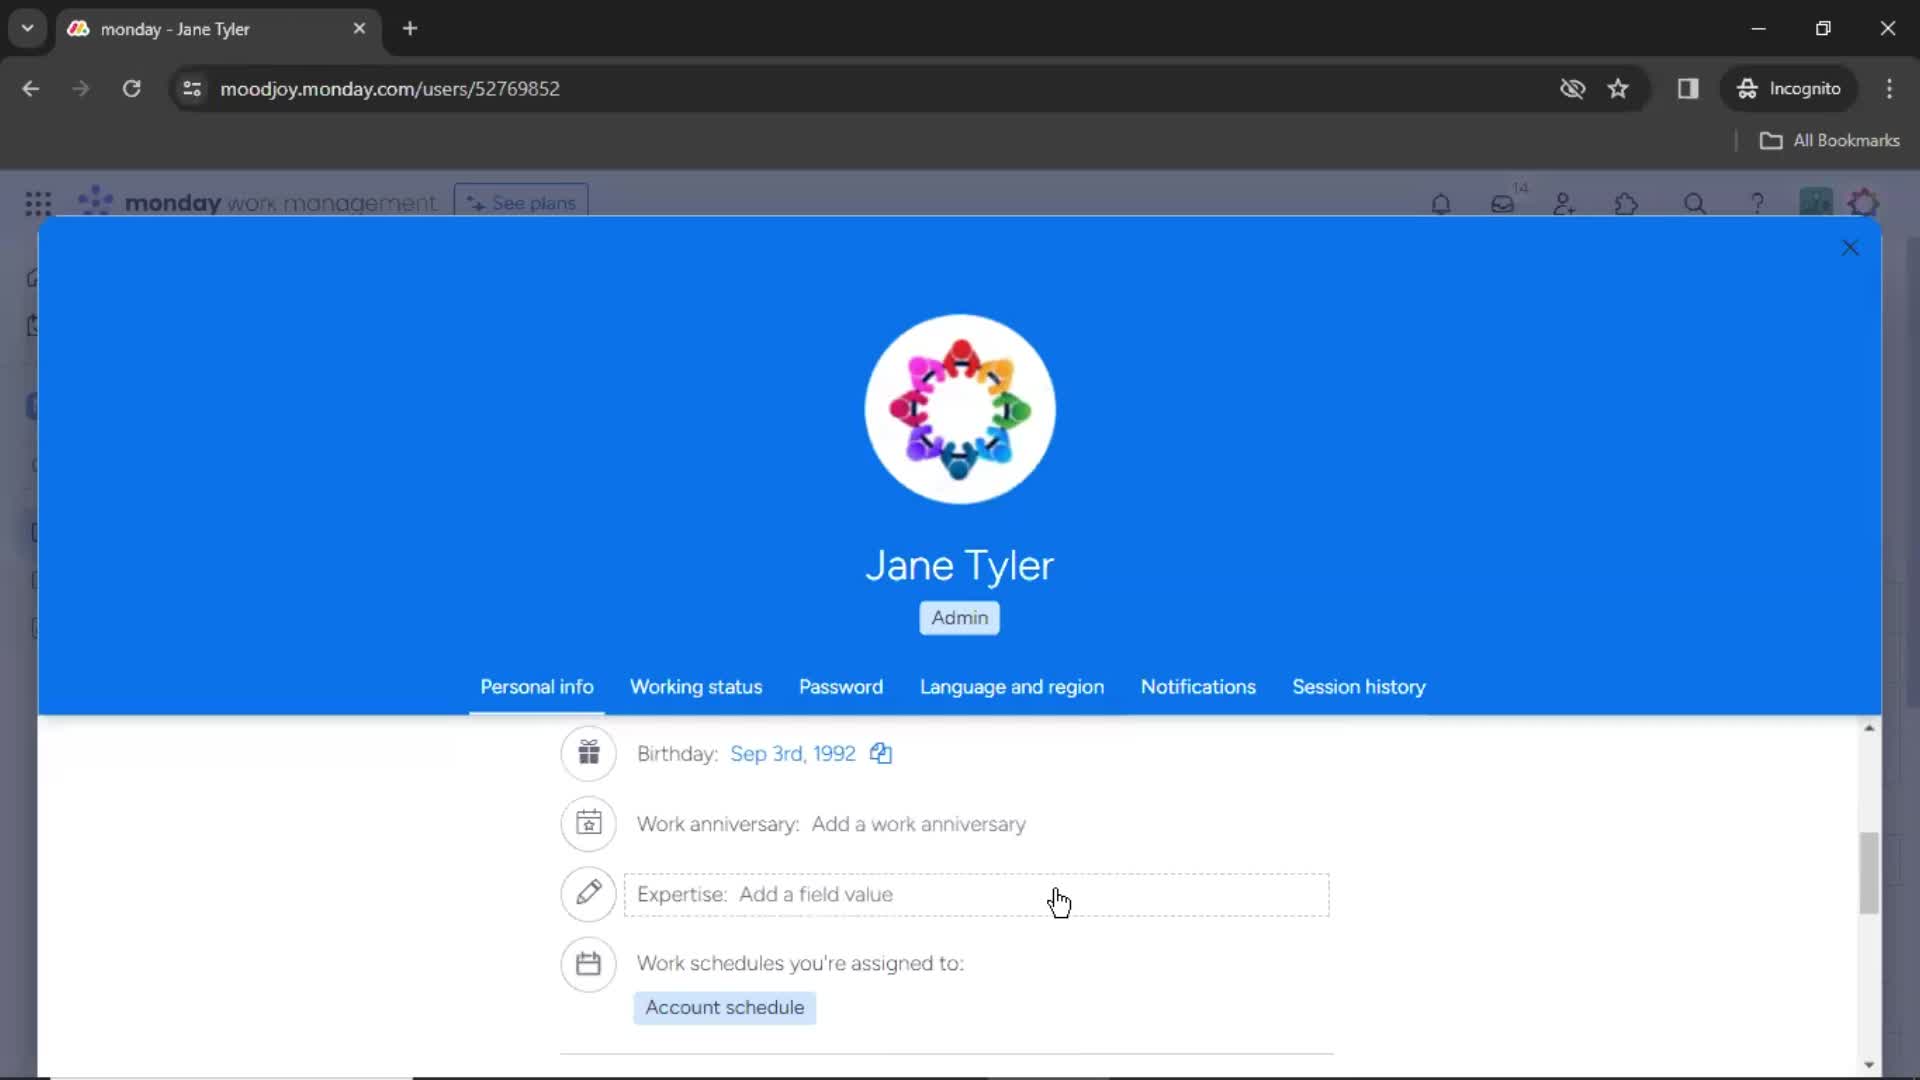Click the expertise pencil icon
This screenshot has width=1920, height=1080.
point(587,893)
